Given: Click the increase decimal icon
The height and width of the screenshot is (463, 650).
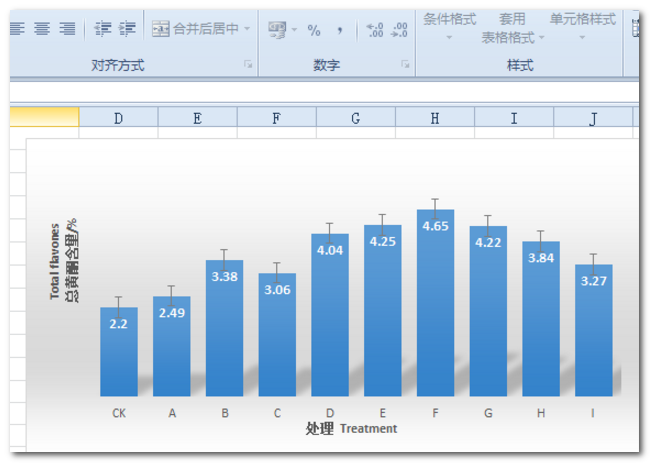Looking at the screenshot, I should pos(375,30).
